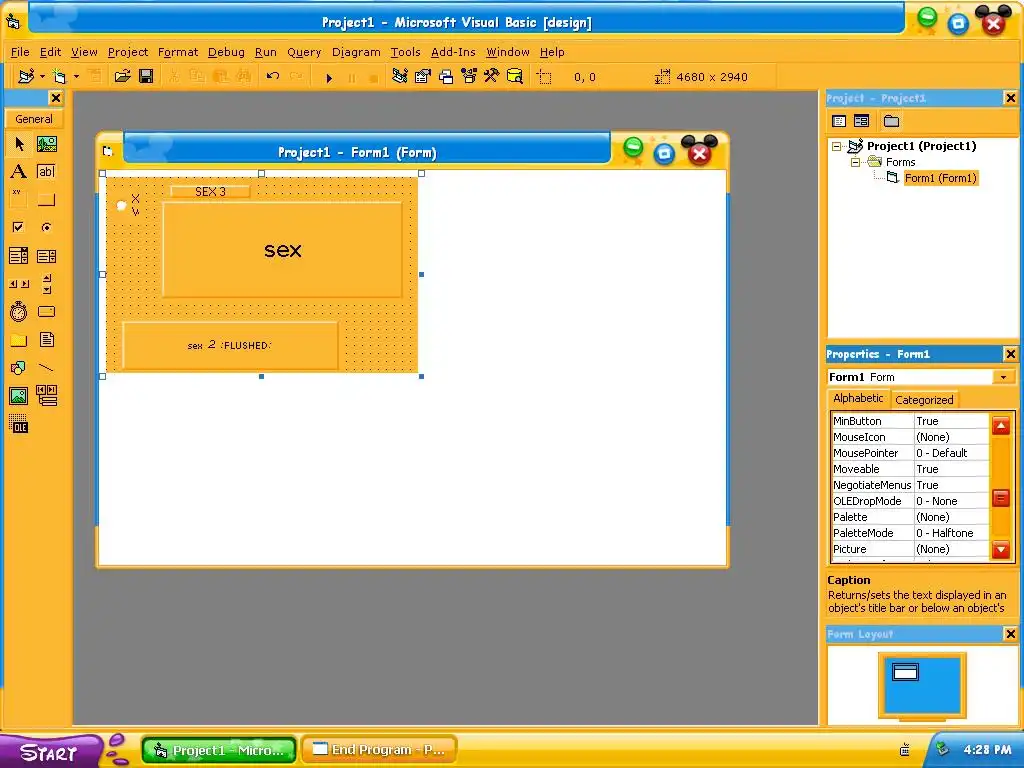Open the Debug menu
The image size is (1024, 768).
coord(226,52)
